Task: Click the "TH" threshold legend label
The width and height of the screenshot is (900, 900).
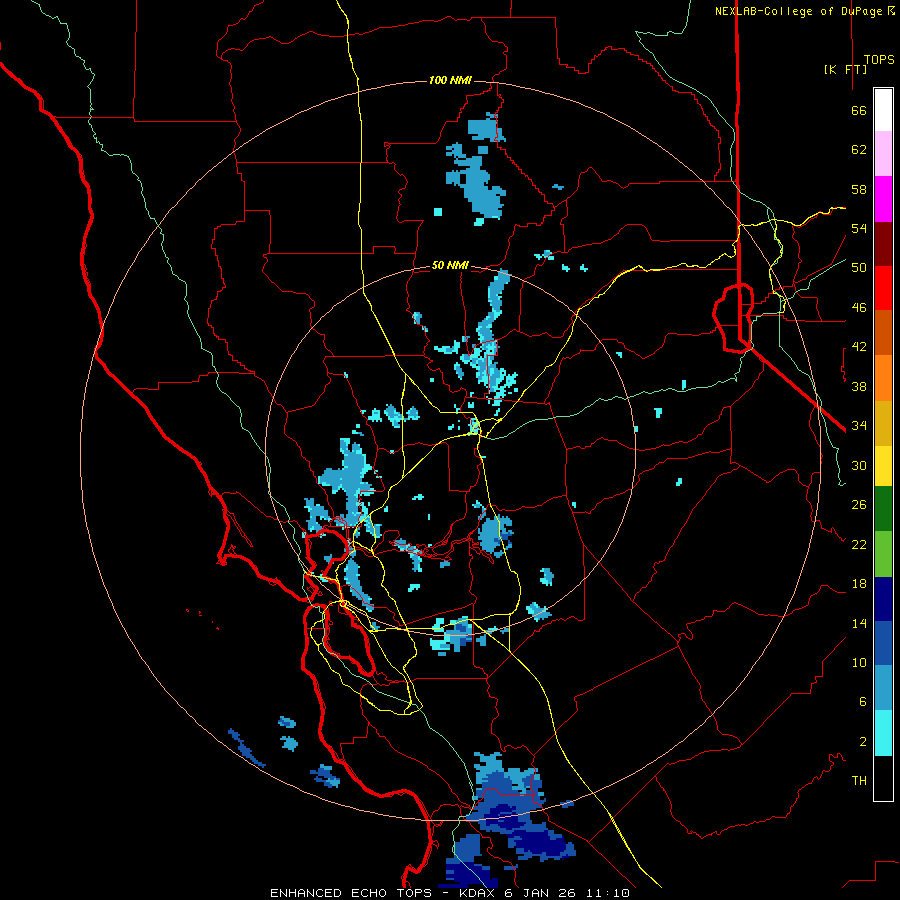Action: tap(859, 781)
